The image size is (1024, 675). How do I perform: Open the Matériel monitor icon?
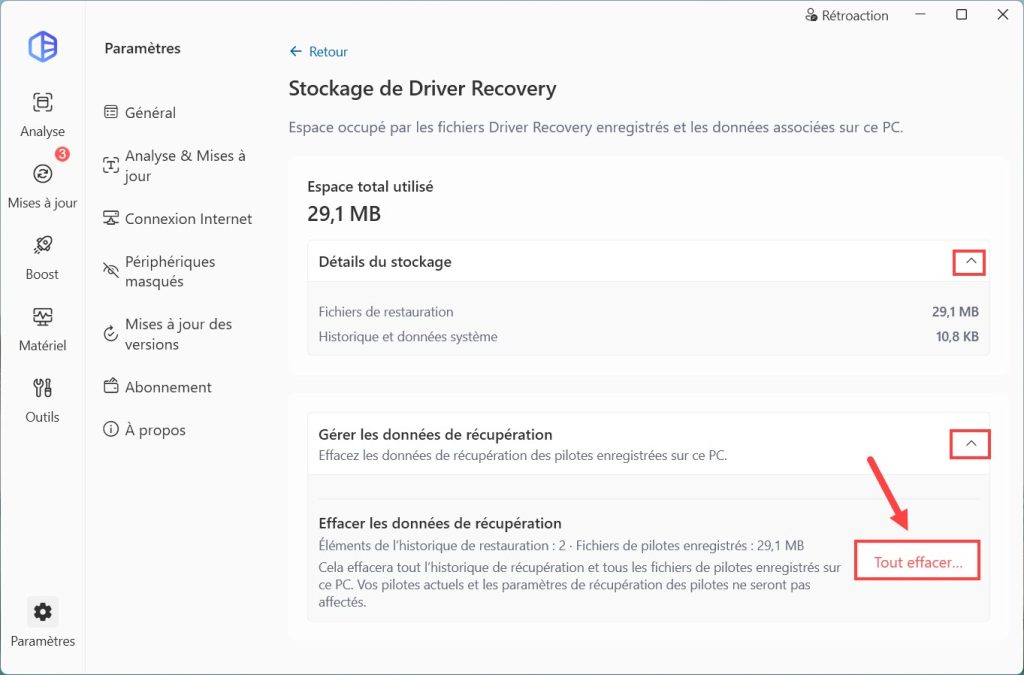tap(42, 317)
